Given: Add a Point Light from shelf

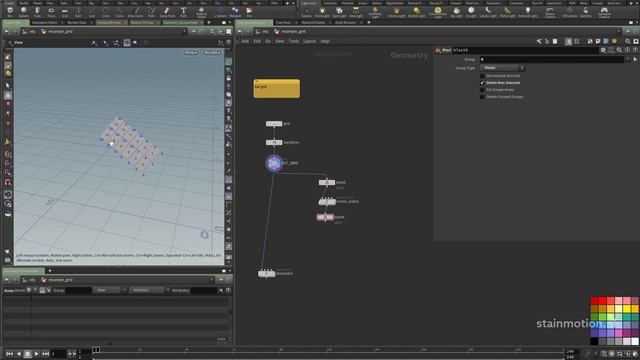Looking at the screenshot, I should coord(322,11).
